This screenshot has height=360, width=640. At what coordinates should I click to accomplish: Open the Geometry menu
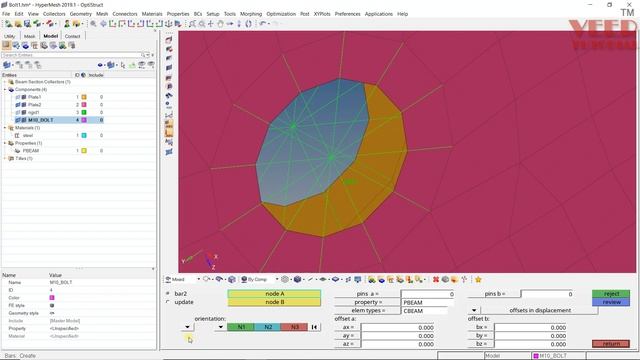point(80,14)
